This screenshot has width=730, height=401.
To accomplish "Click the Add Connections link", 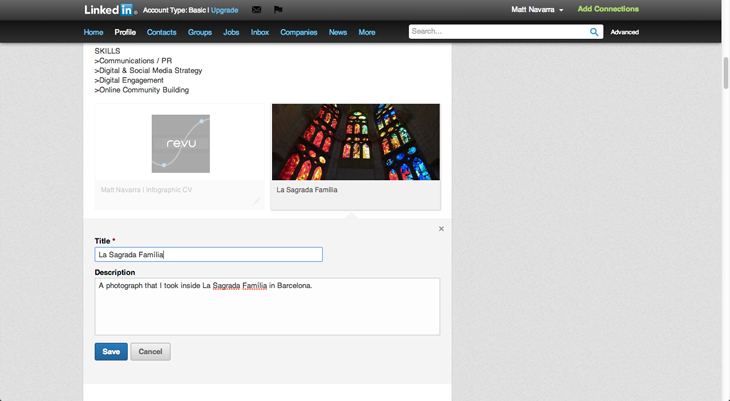I will tap(608, 9).
